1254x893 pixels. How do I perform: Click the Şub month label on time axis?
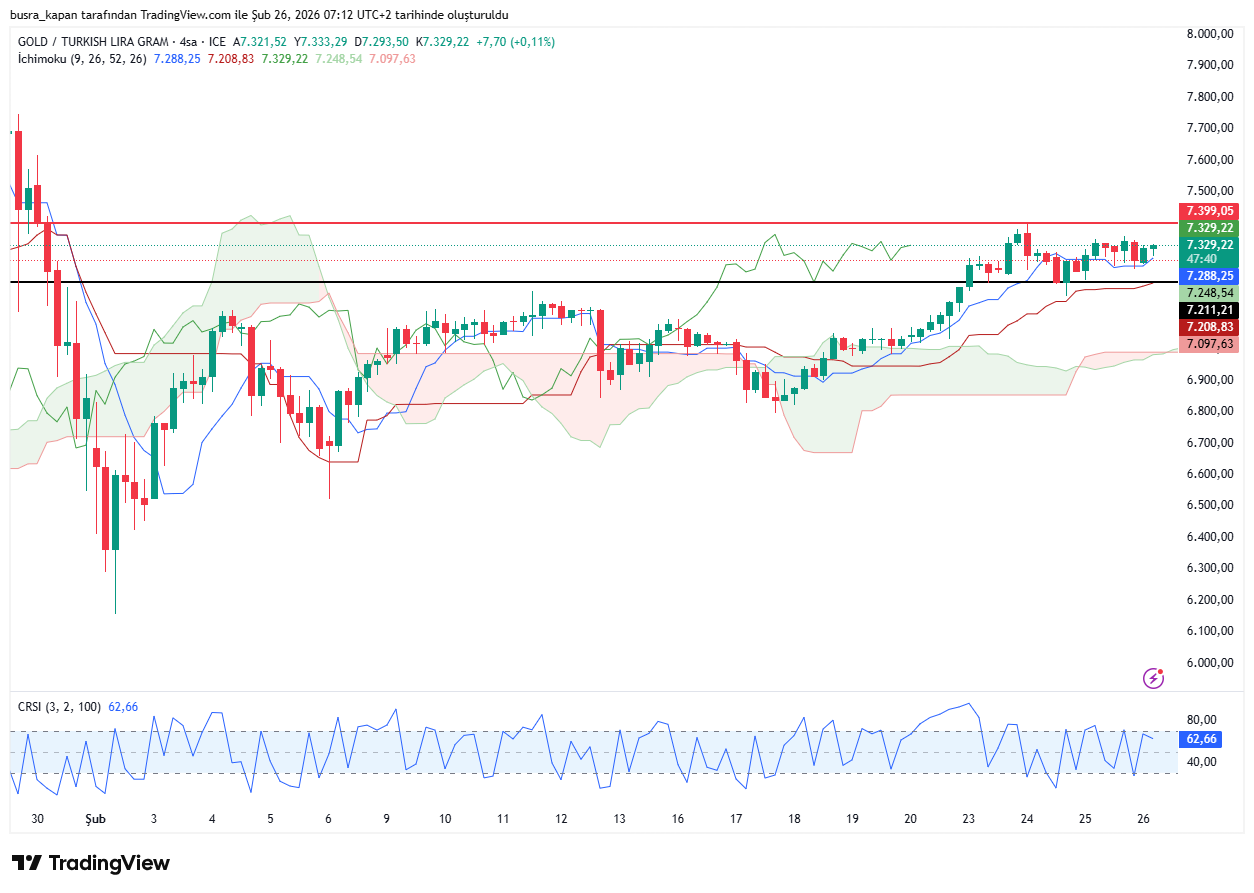click(x=95, y=818)
